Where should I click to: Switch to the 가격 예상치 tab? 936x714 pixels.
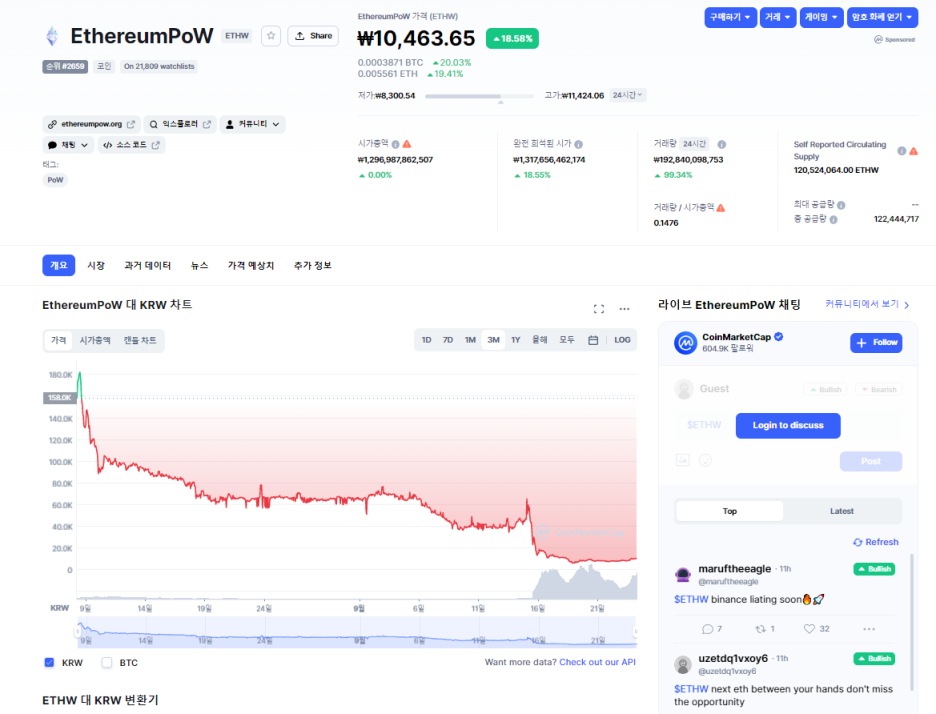pos(251,265)
